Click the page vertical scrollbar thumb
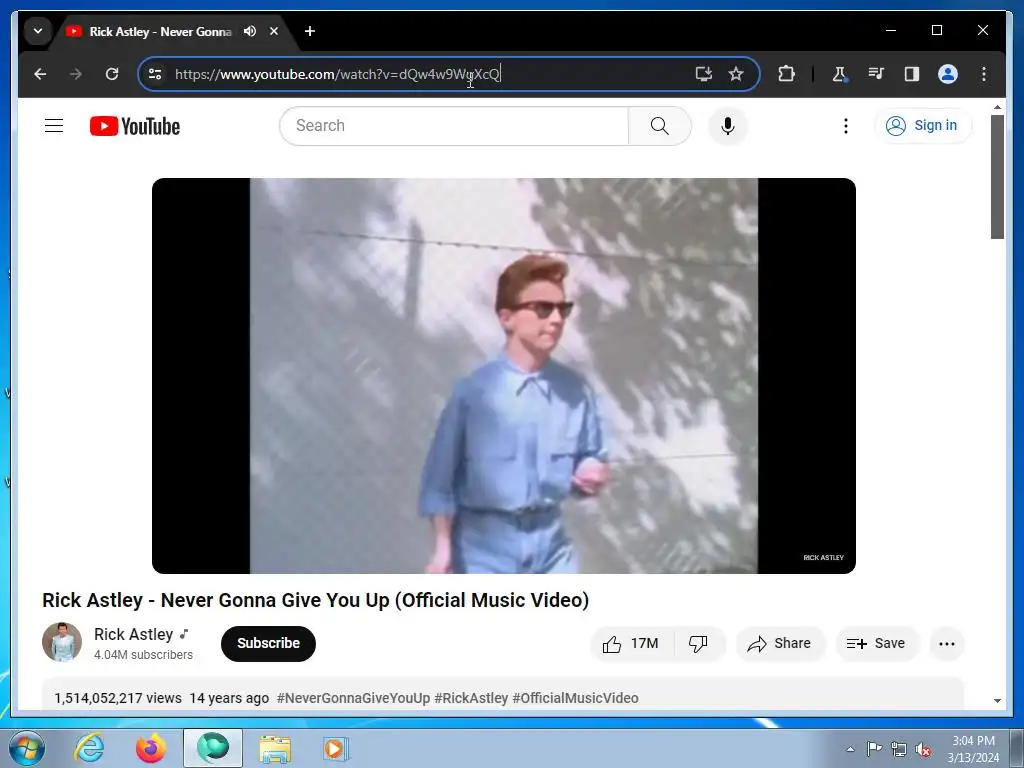1024x768 pixels. coord(997,177)
